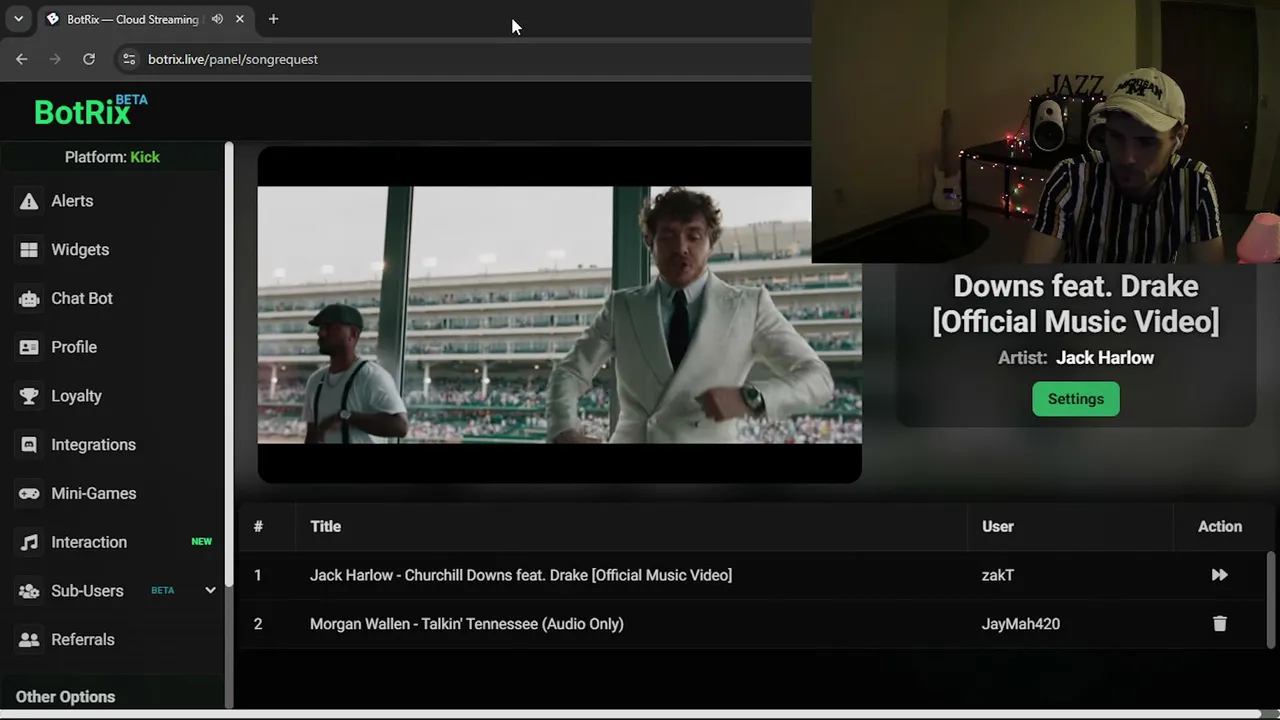Click the Jack Harlow music video player
Screen dimensions: 1280x720
point(560,315)
